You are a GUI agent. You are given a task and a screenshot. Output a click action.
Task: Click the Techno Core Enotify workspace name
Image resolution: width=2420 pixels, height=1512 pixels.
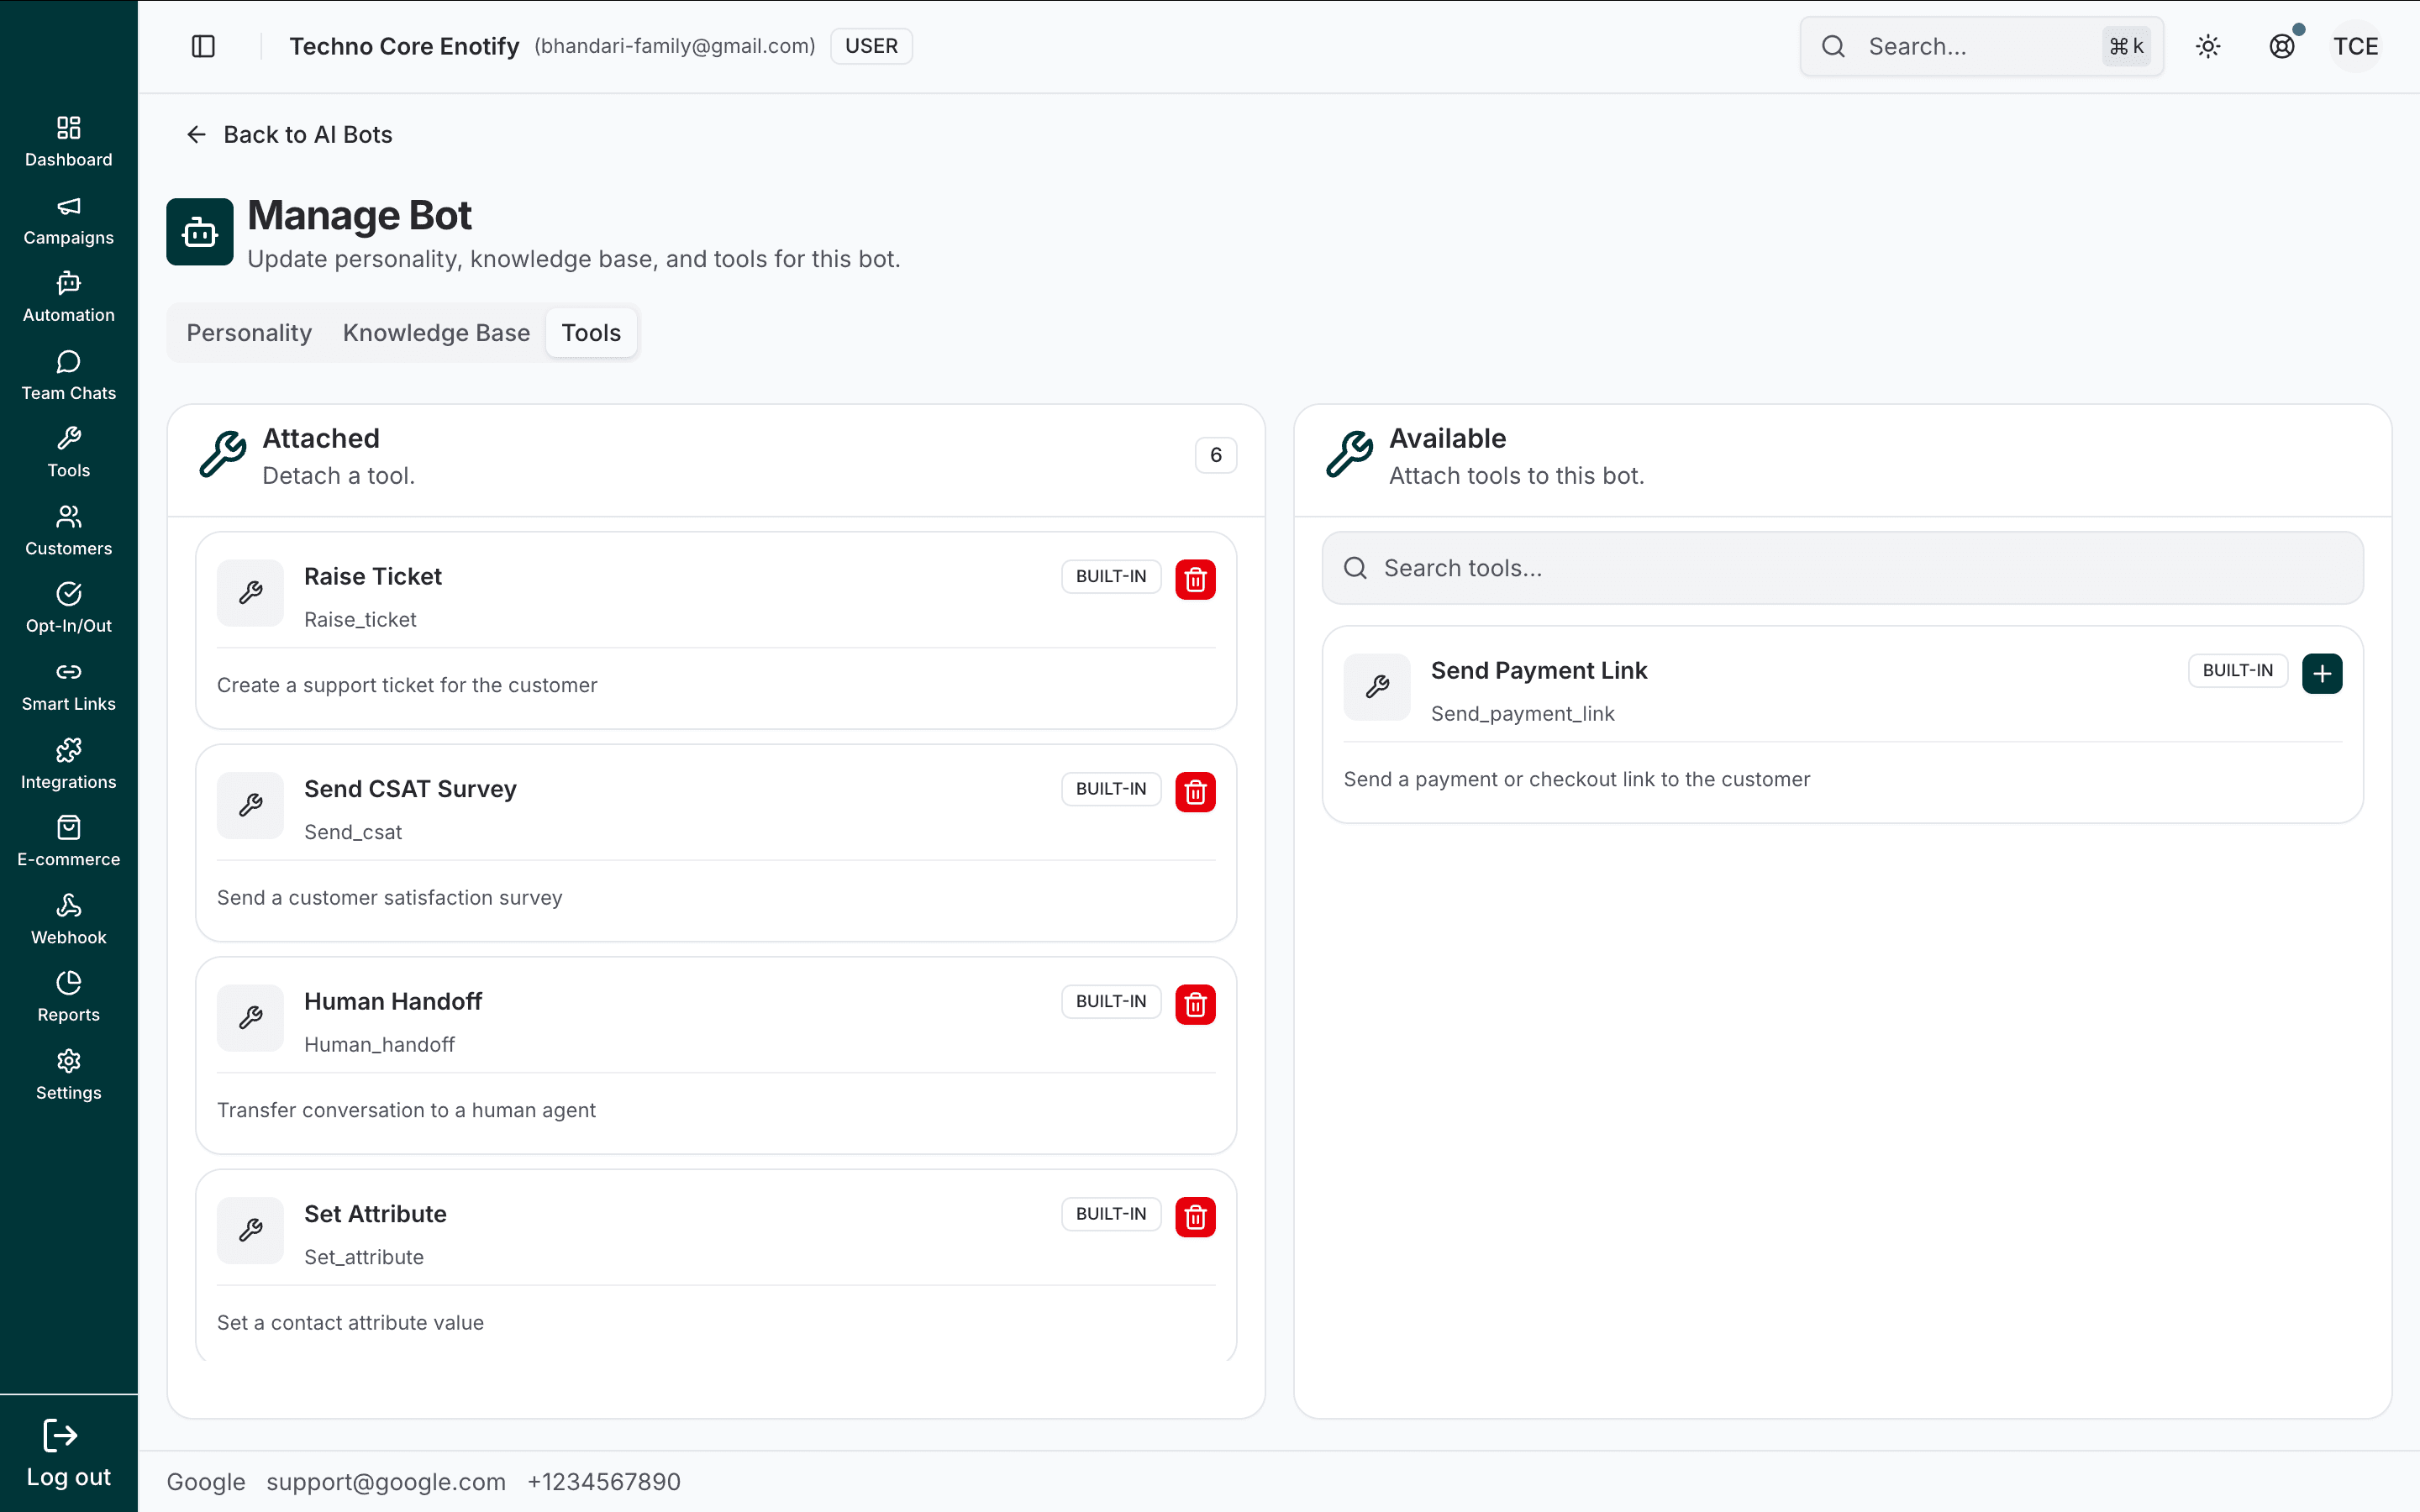[x=404, y=46]
